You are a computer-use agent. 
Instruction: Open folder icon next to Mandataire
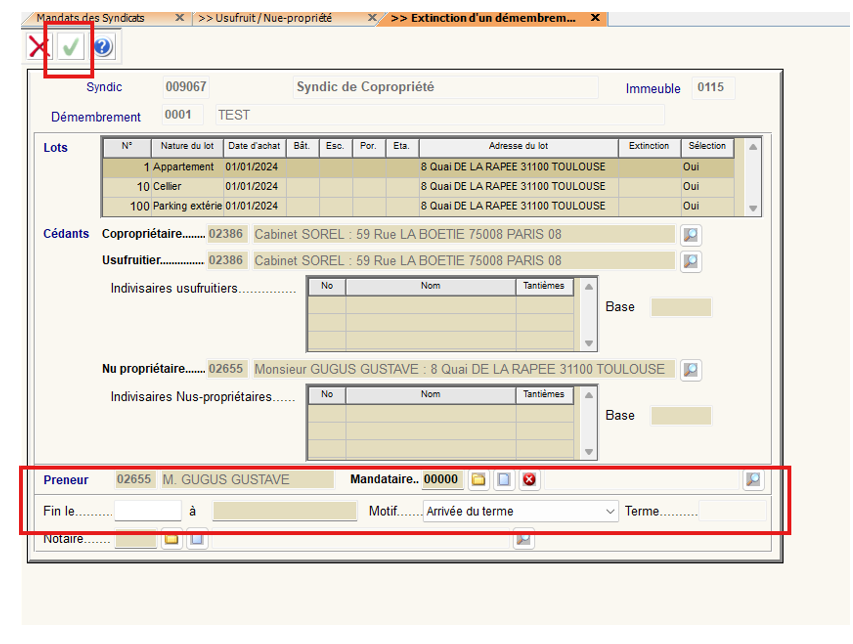point(479,480)
